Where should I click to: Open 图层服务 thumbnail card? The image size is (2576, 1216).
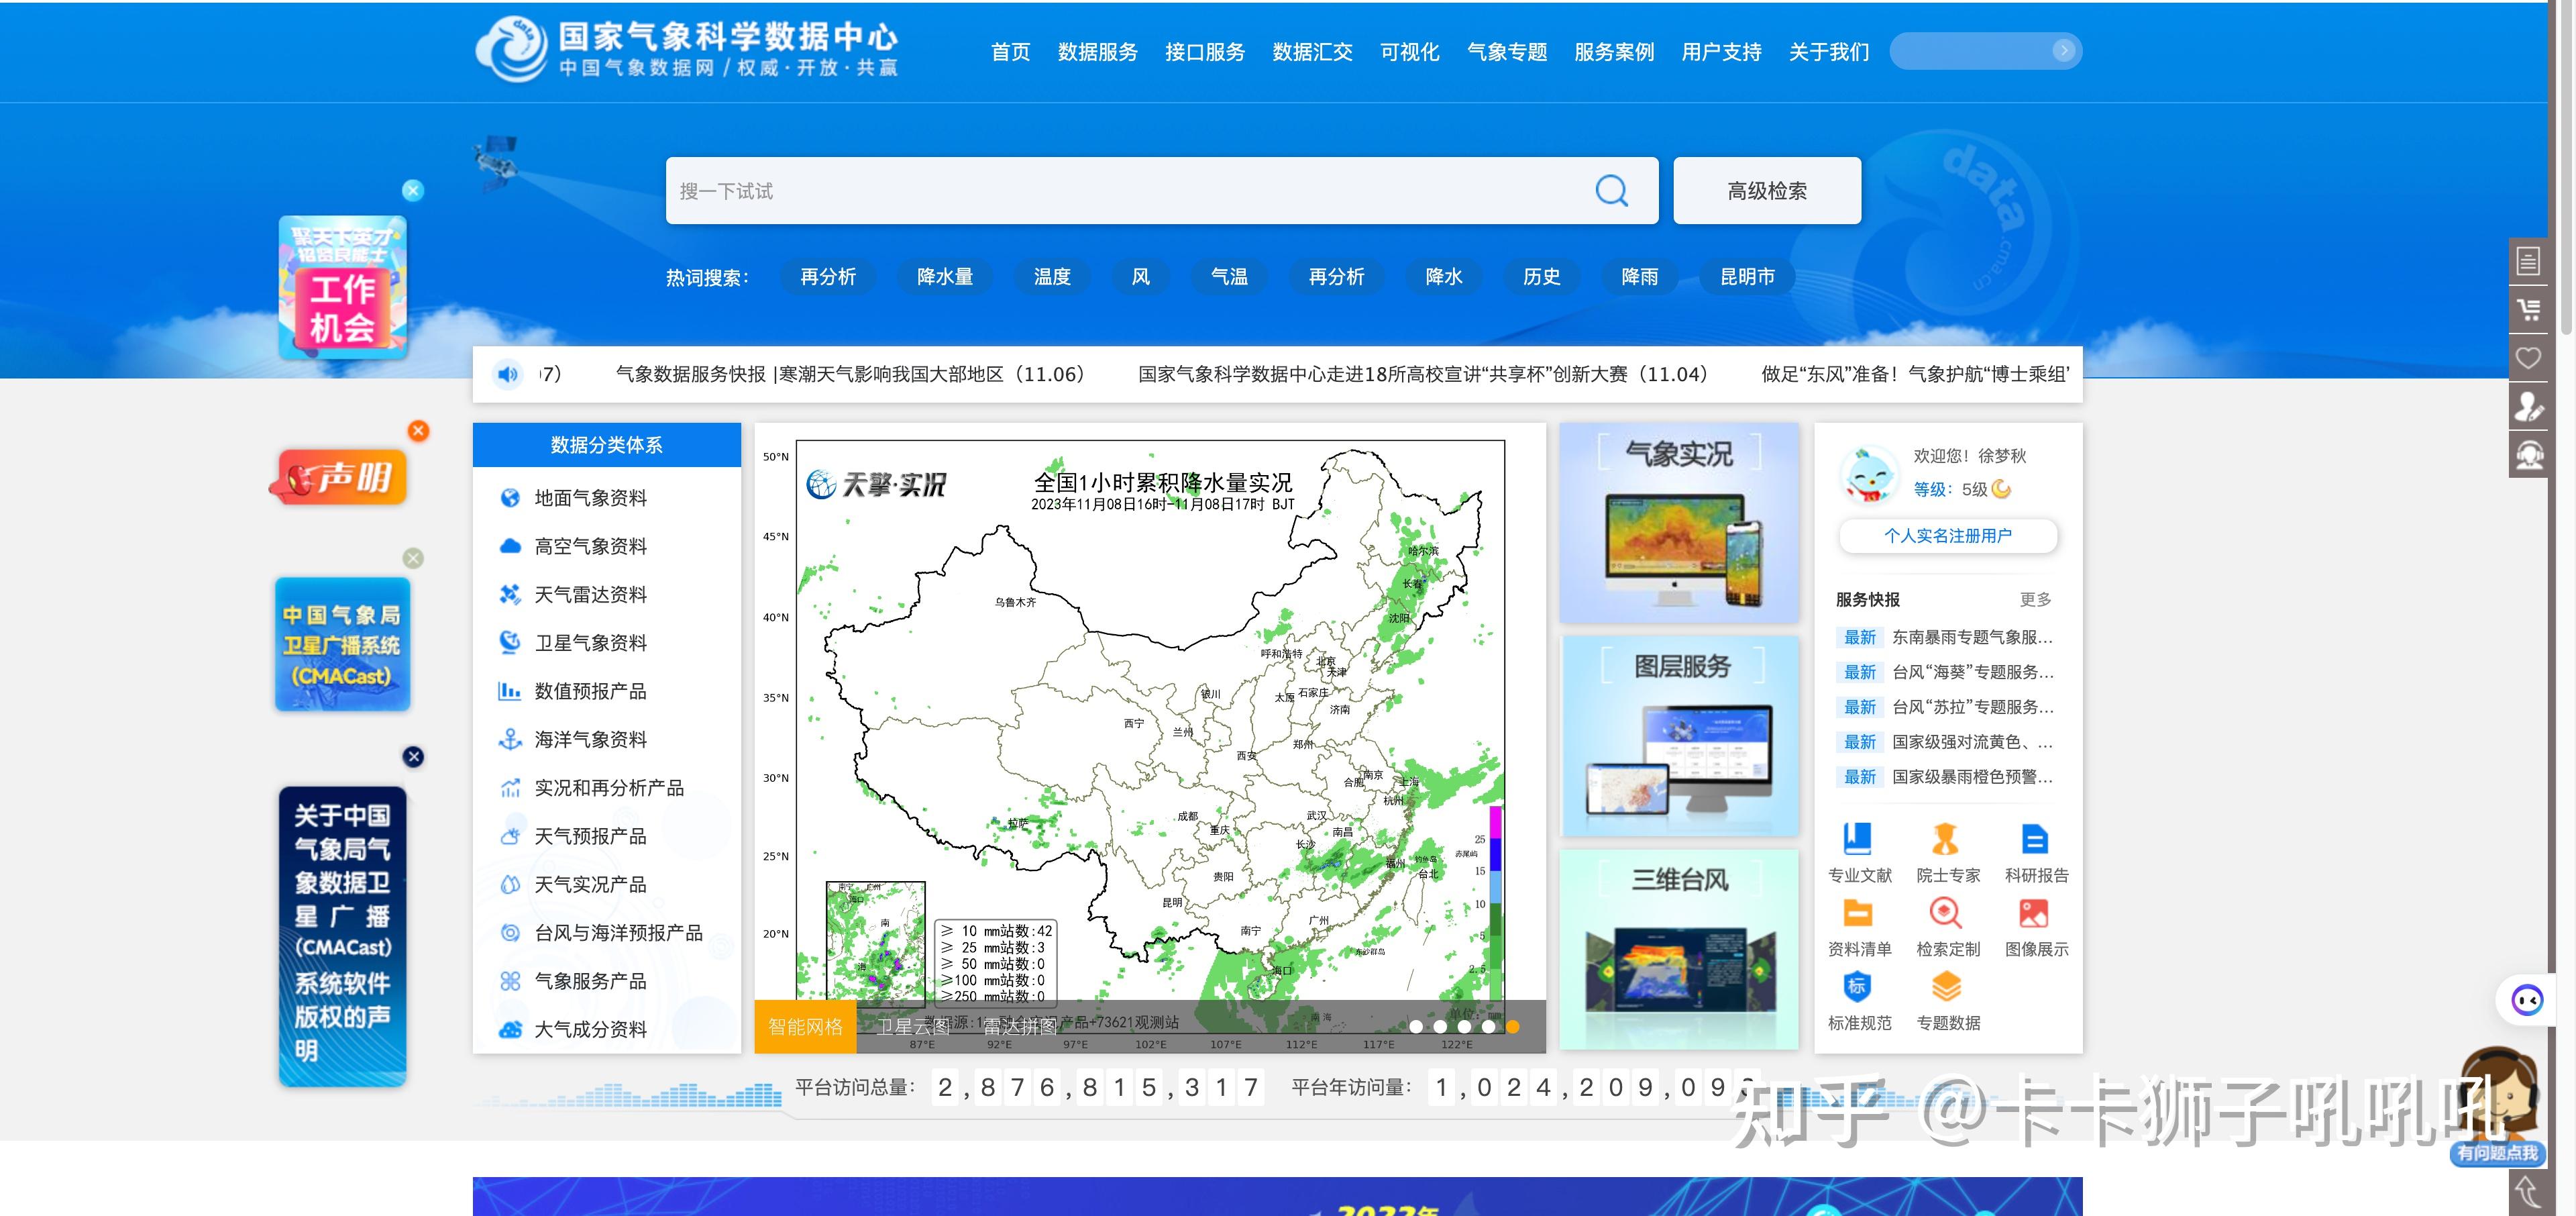coord(1679,736)
